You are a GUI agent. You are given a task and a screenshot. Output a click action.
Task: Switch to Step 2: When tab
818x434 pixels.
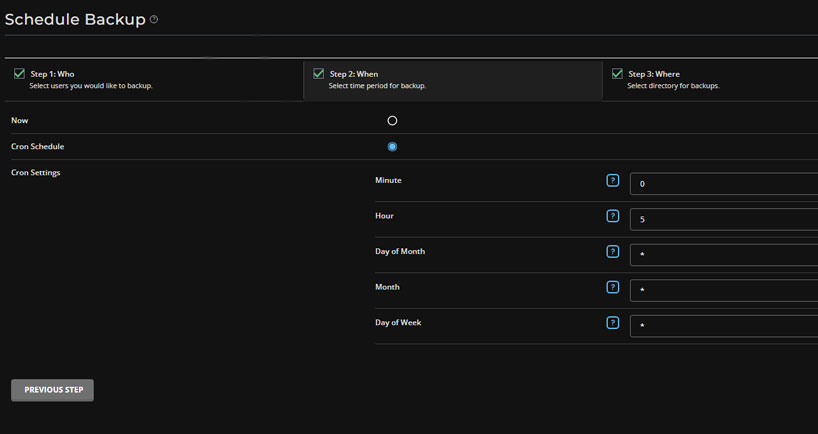tap(453, 80)
